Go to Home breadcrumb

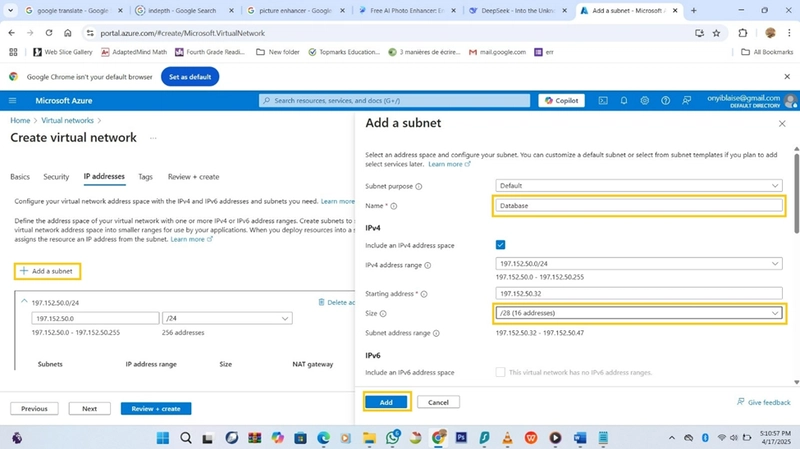tap(20, 120)
